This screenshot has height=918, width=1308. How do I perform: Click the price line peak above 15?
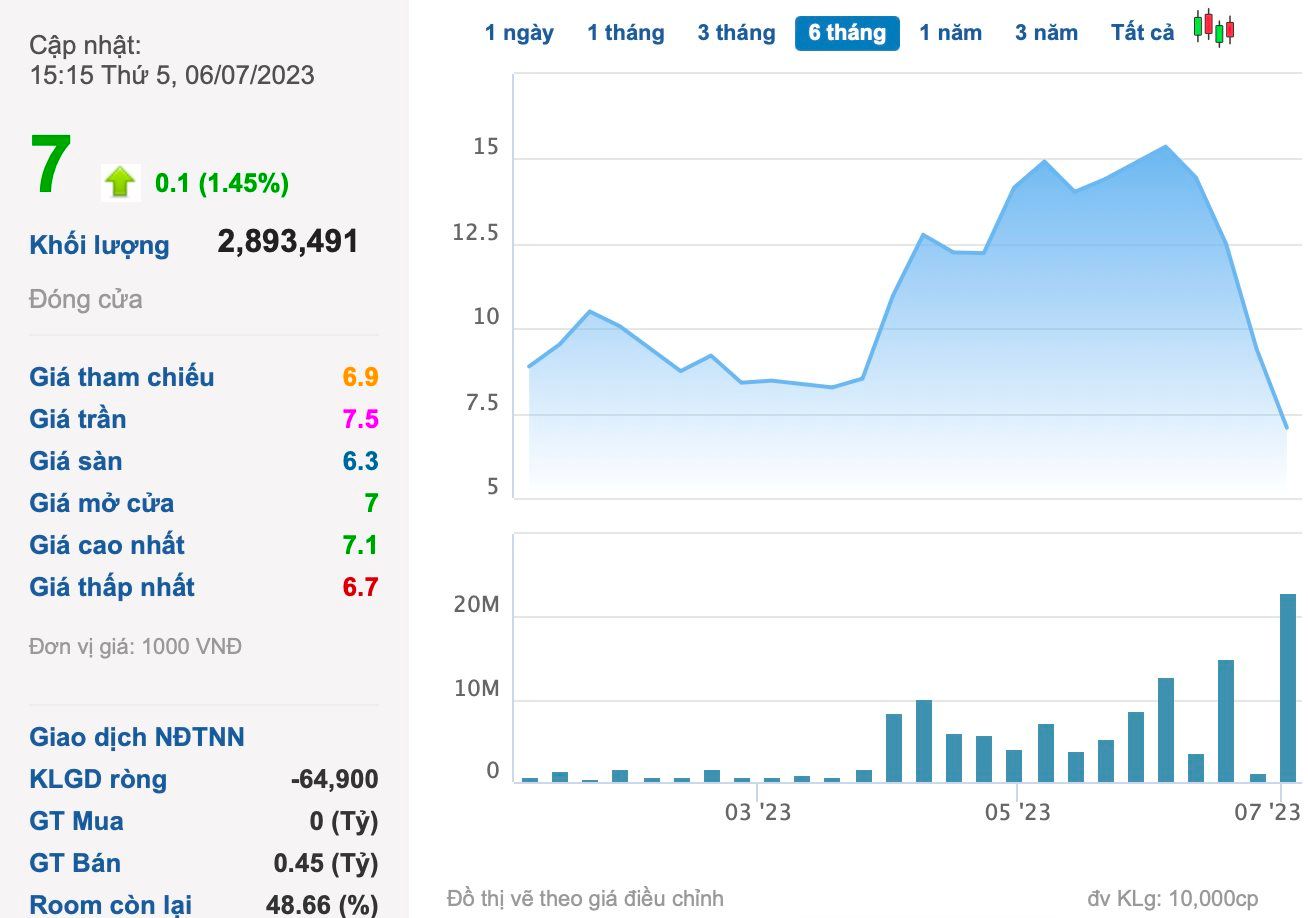point(1166,146)
